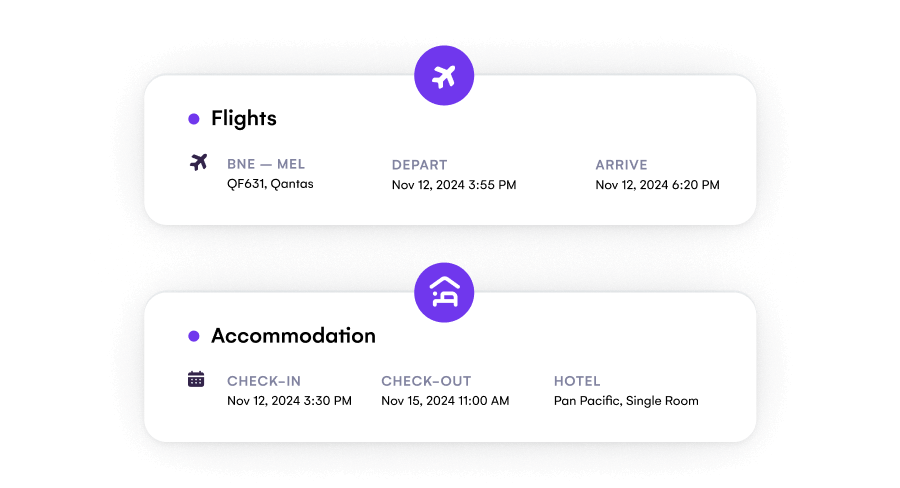This screenshot has height=488, width=900.
Task: Select arrival time Nov 12, 2024 6:20 PM
Action: pyautogui.click(x=657, y=184)
